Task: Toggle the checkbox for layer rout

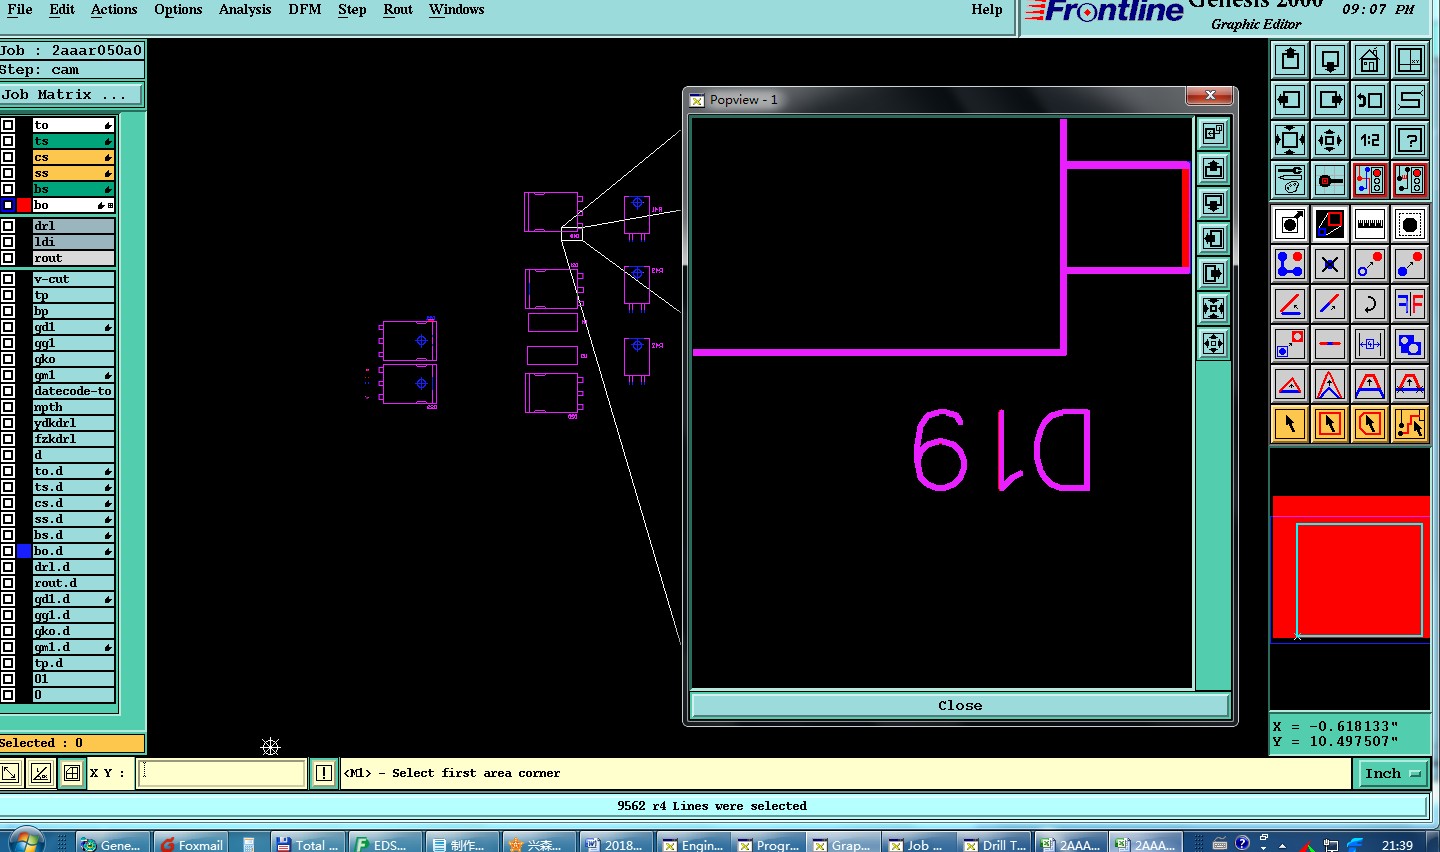Action: click(8, 258)
